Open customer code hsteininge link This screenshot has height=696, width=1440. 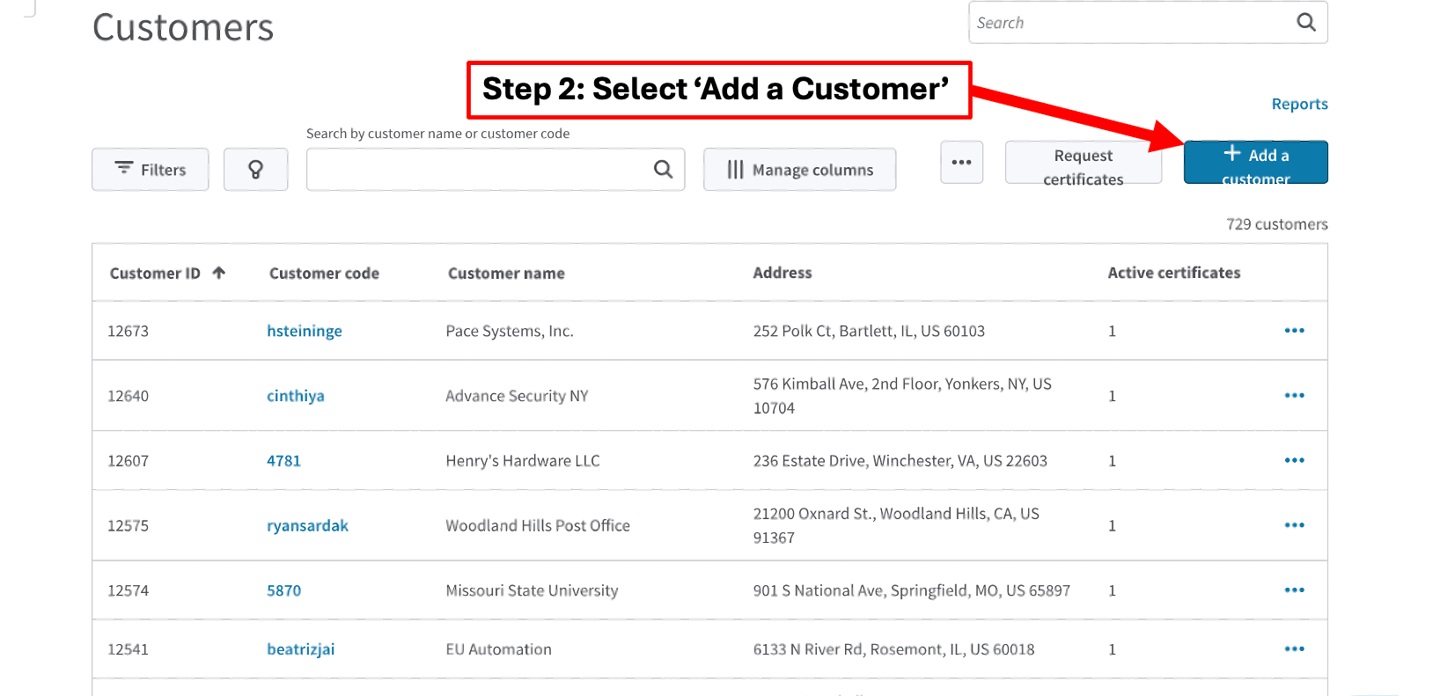pos(304,331)
